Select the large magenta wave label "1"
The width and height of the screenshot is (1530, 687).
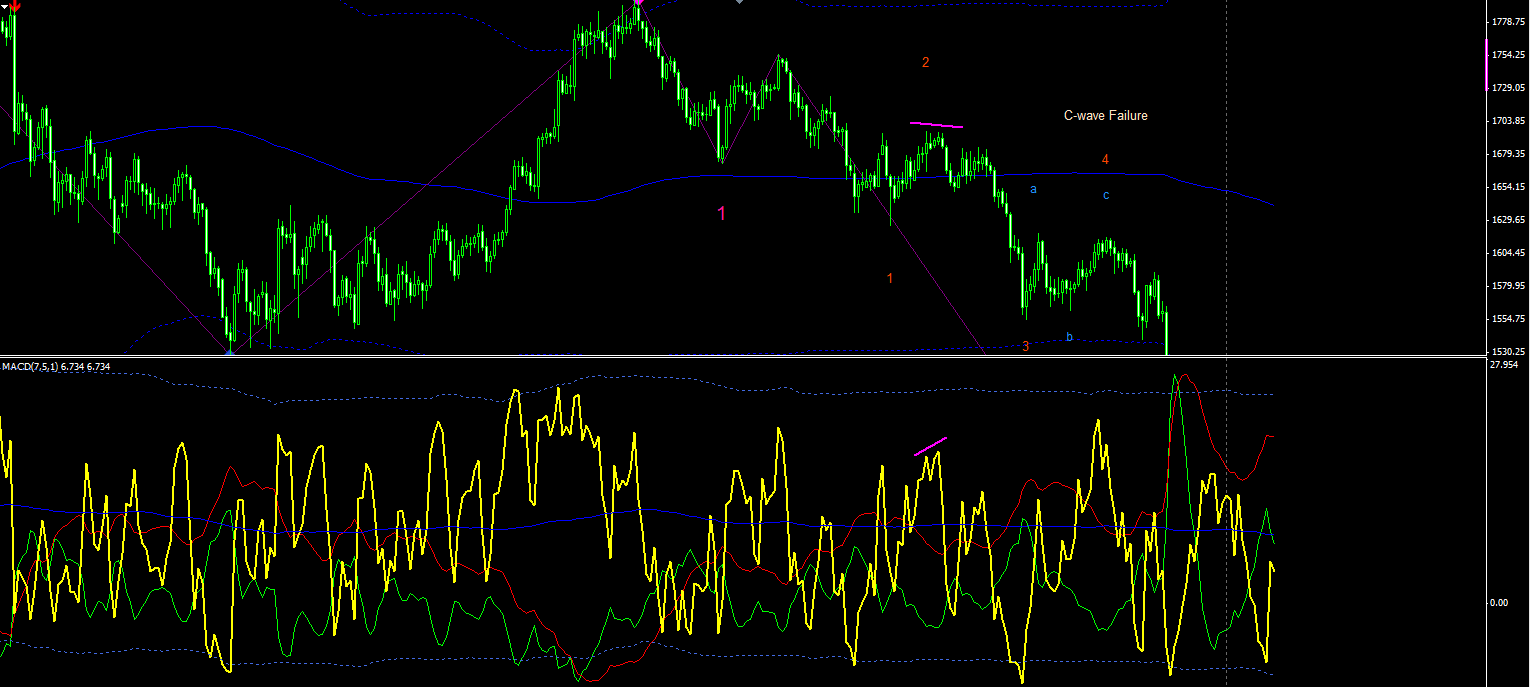(721, 213)
